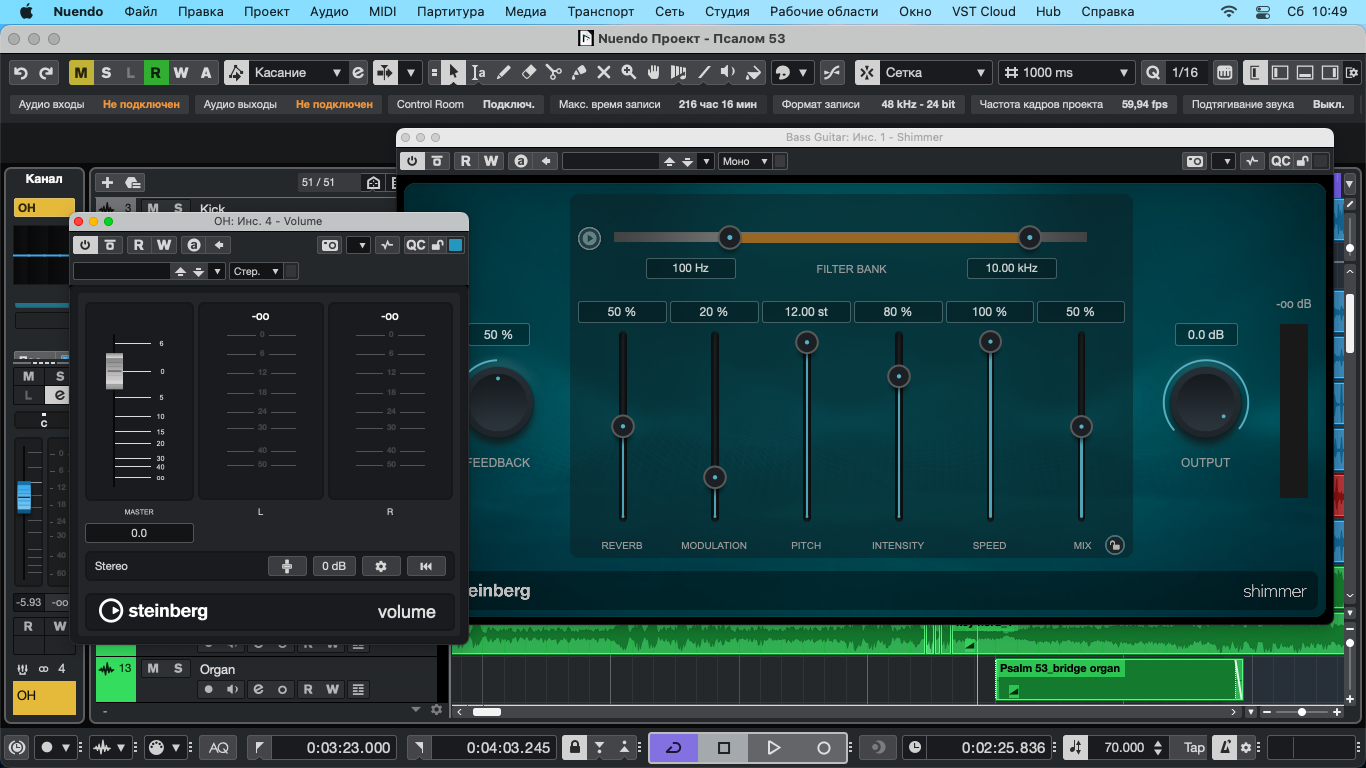Click Play in the transport bar
Viewport: 1366px width, 768px height.
773,747
